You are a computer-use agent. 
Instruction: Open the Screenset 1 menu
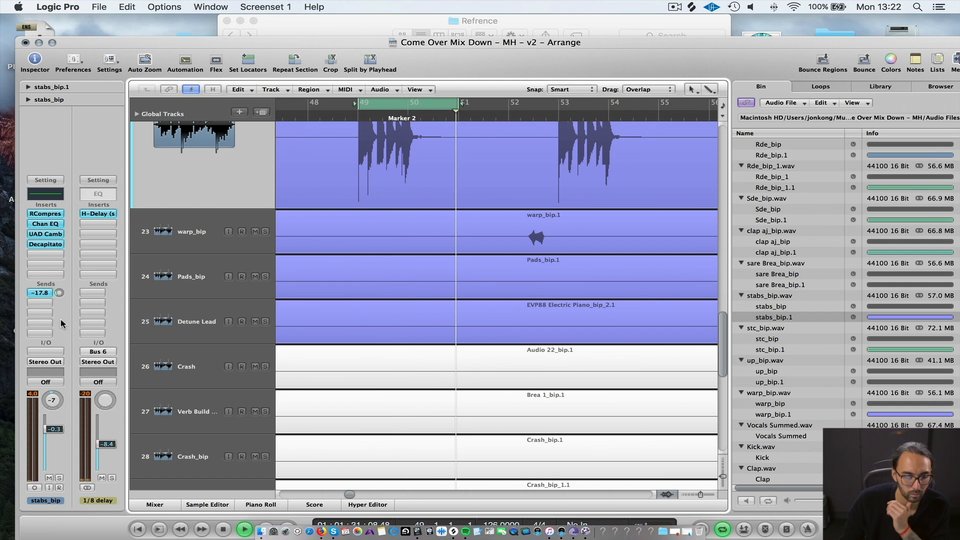coord(265,7)
